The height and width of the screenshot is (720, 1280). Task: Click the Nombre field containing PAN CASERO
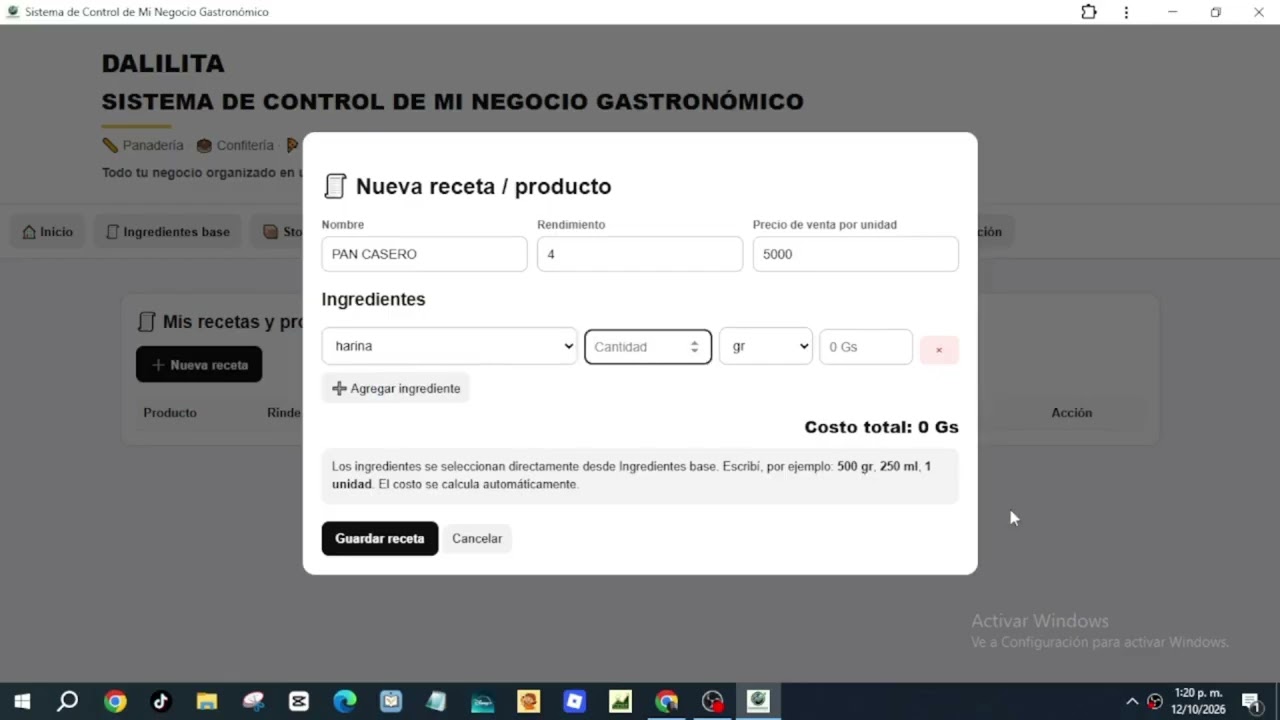pos(424,254)
